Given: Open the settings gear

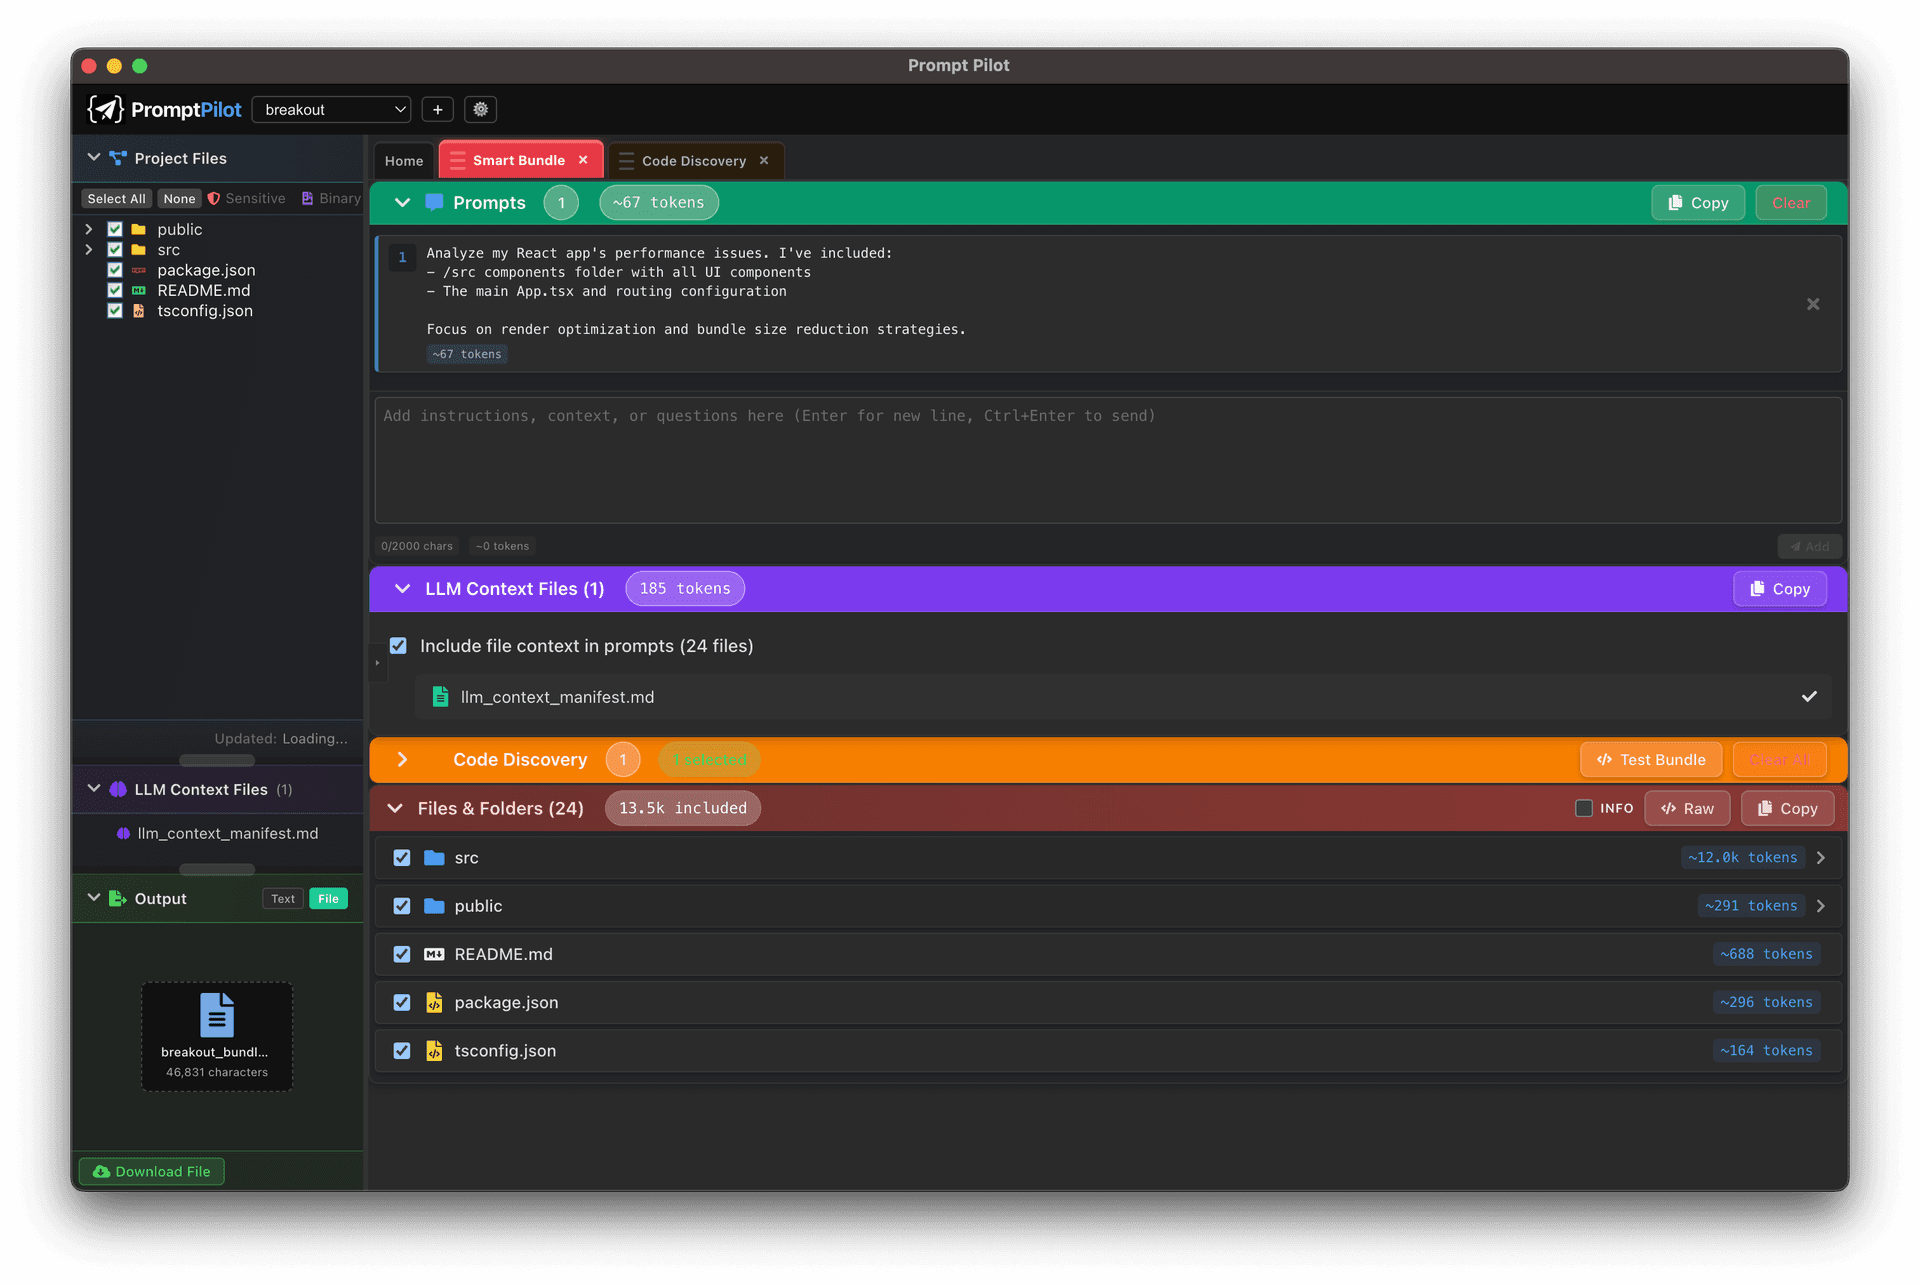Looking at the screenshot, I should pyautogui.click(x=480, y=109).
